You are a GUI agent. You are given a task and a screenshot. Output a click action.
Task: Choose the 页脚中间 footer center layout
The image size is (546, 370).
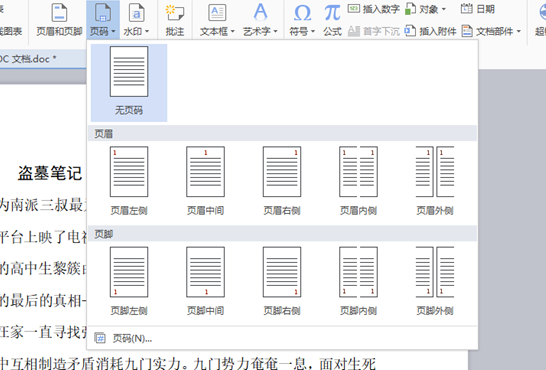click(x=205, y=281)
